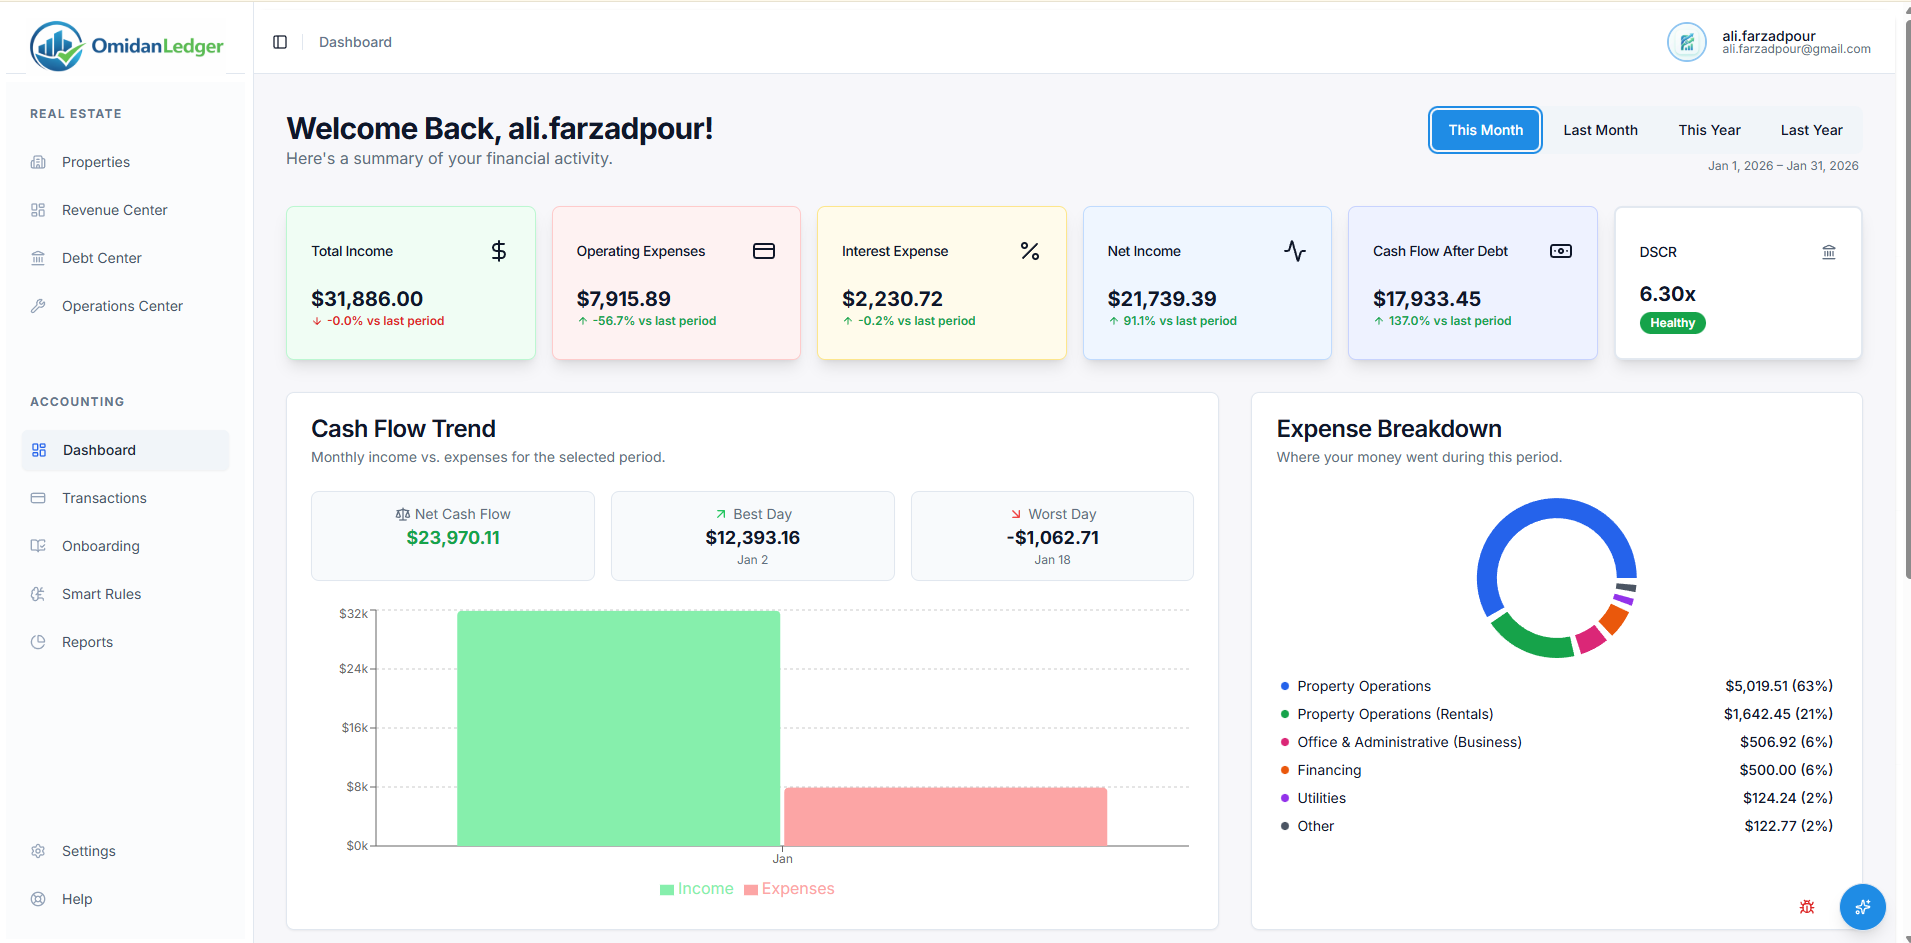
Task: Click the Reports clock icon
Action: coord(38,641)
